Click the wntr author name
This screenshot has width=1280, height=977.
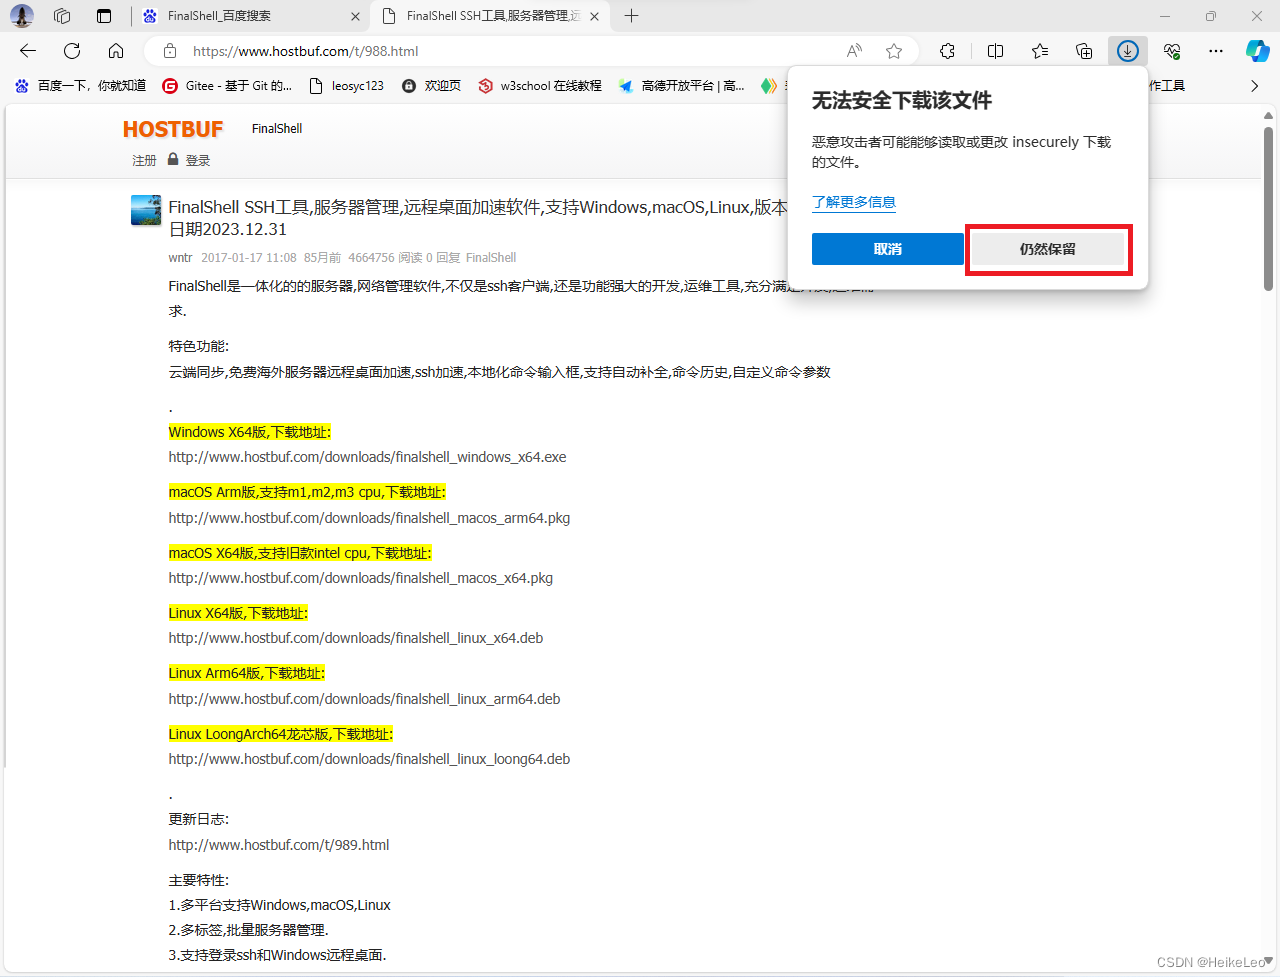coord(181,257)
